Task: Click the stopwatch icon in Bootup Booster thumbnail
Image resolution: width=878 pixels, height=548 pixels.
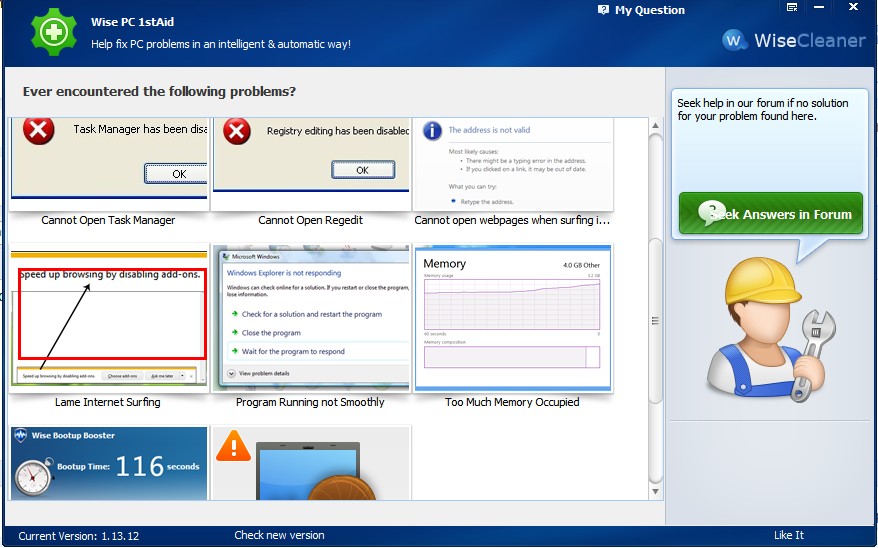Action: click(33, 477)
